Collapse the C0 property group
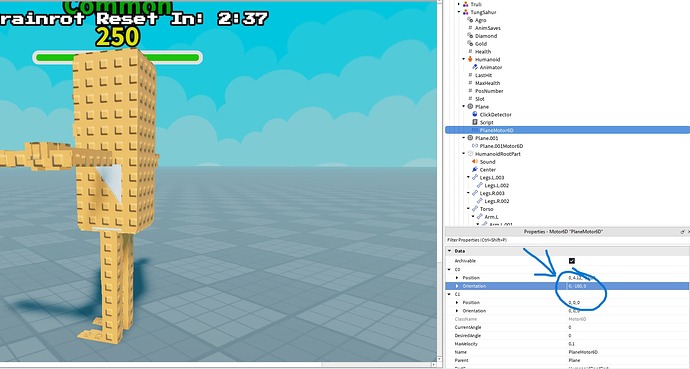Screen dimensions: 690x369 tap(450, 269)
